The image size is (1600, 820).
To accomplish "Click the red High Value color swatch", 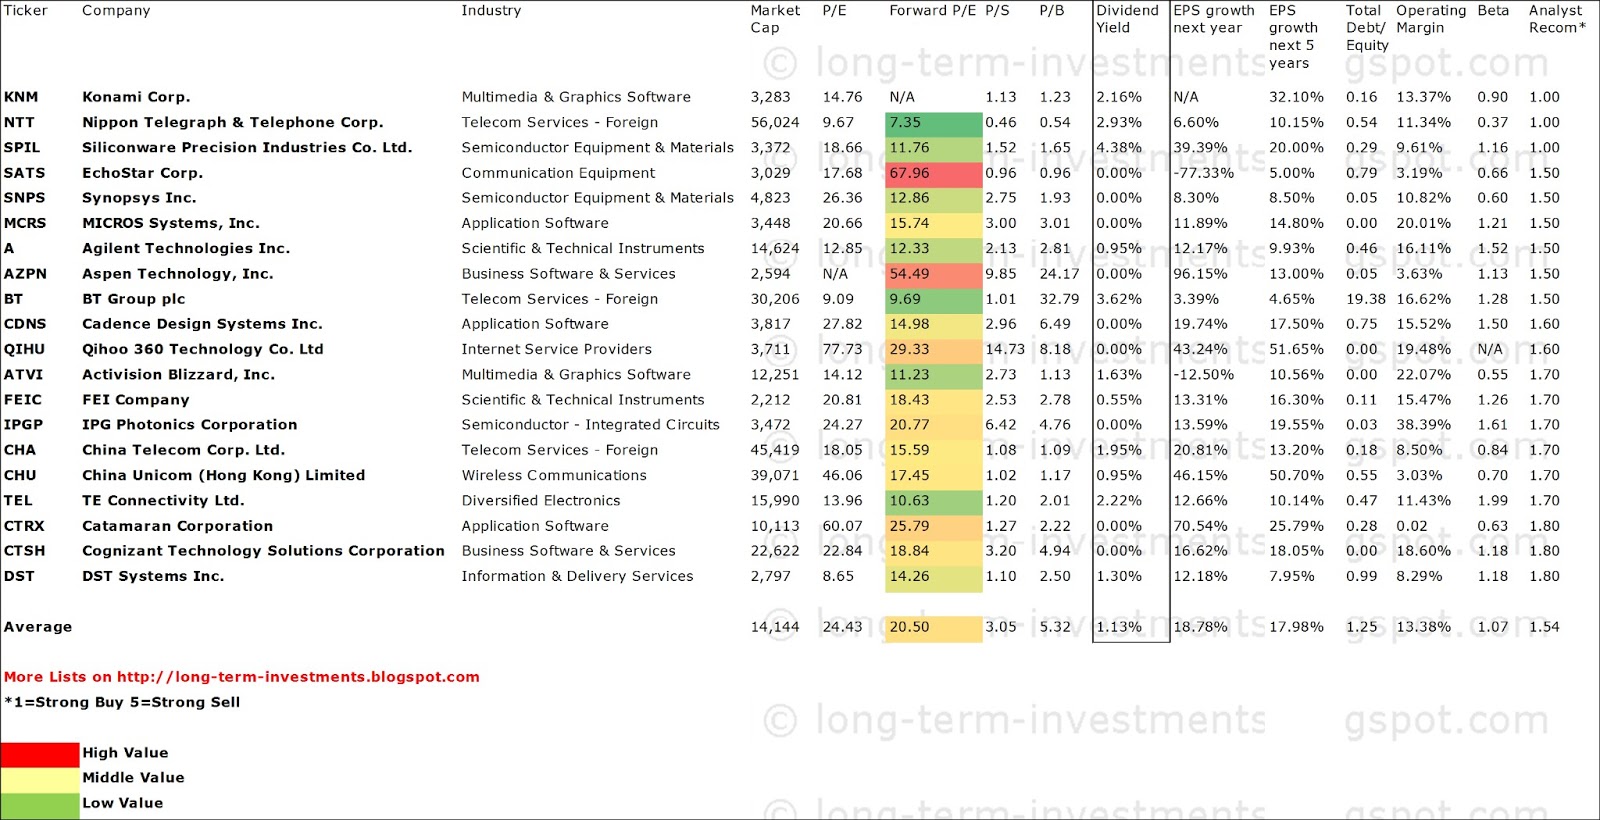I will pos(40,754).
